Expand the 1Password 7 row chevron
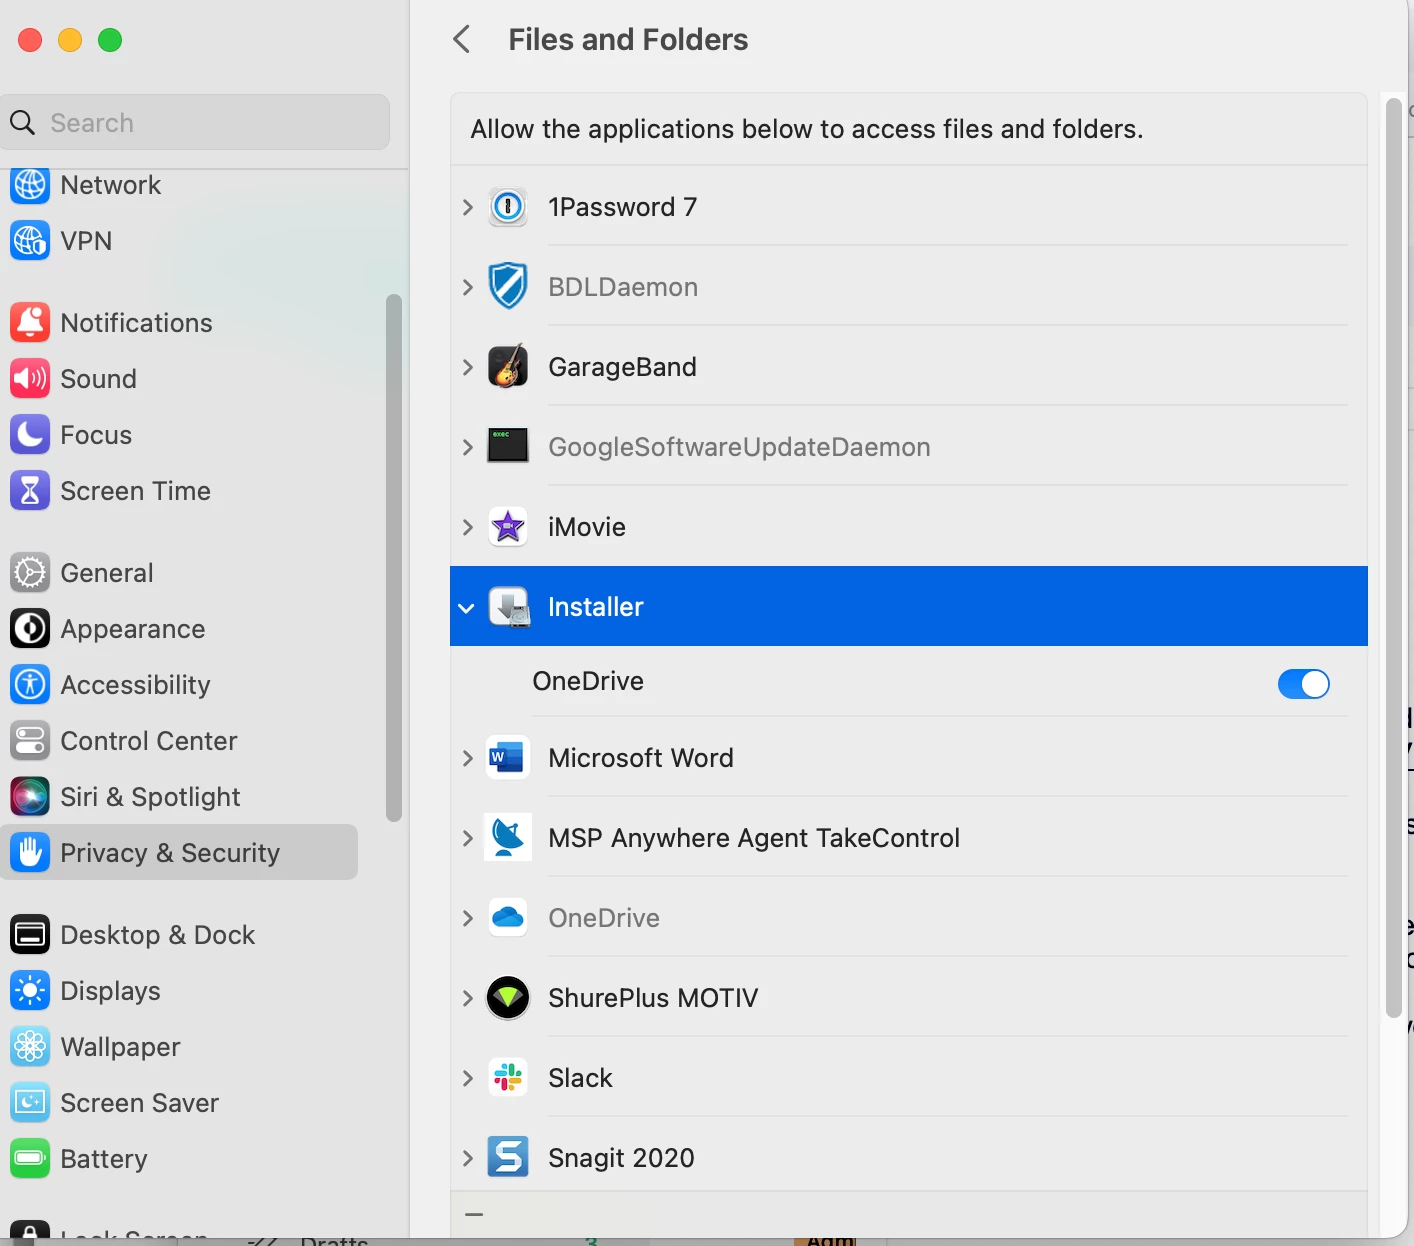1414x1246 pixels. tap(467, 207)
